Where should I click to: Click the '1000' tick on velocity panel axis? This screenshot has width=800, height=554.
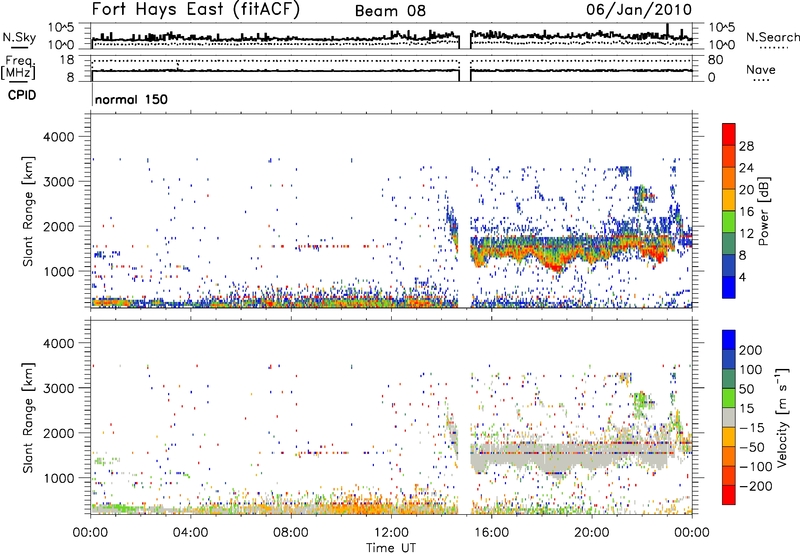(x=58, y=478)
